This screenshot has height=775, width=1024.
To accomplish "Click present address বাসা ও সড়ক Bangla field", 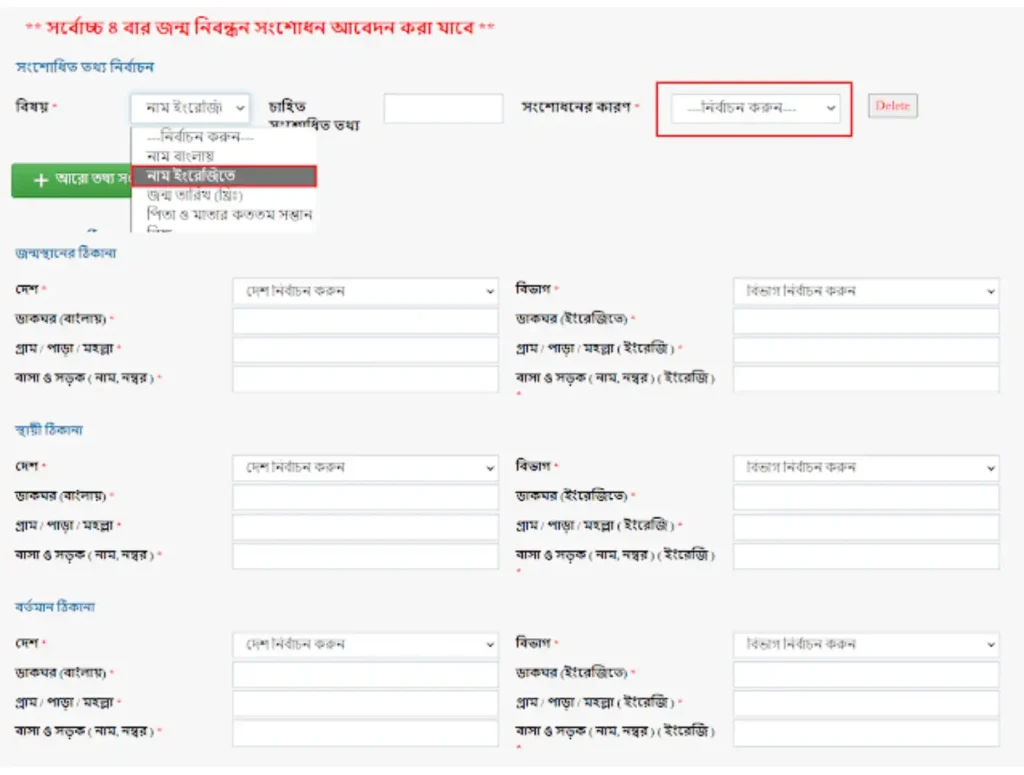I will [x=366, y=733].
